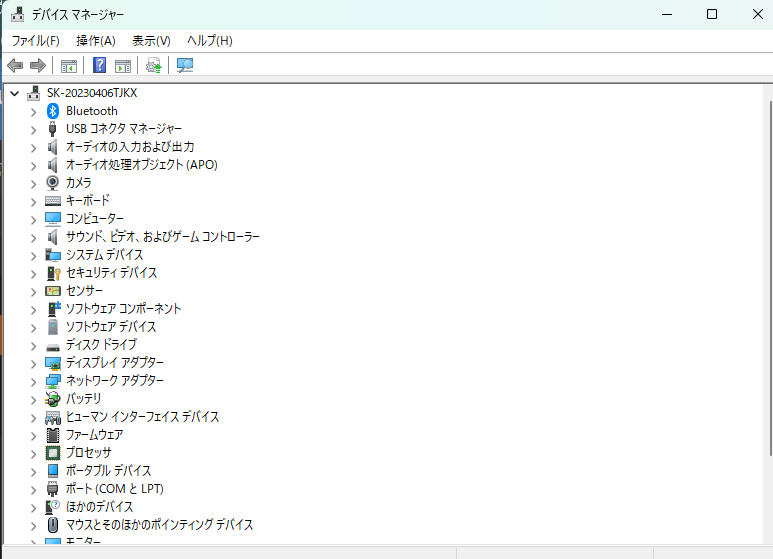
Task: Click the プロセッサ CPU icon
Action: tap(53, 453)
